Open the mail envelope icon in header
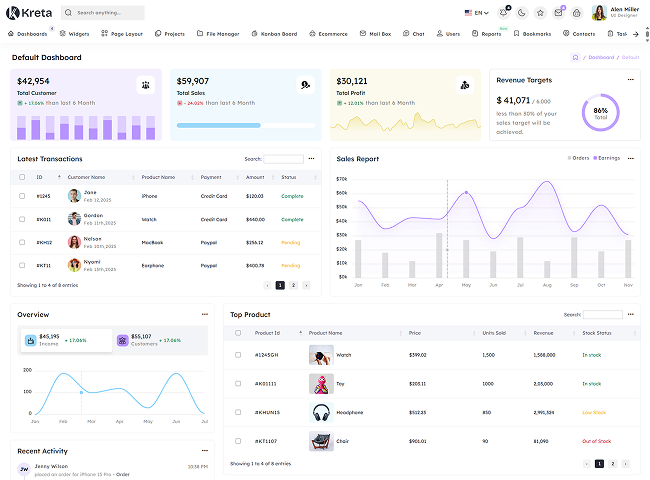 (x=558, y=13)
